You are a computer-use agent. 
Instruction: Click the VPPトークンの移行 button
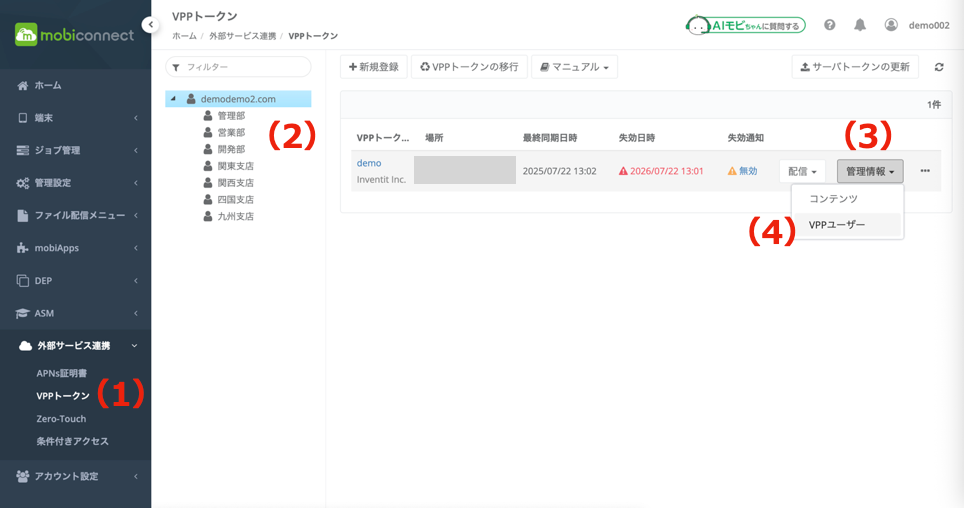(x=469, y=67)
